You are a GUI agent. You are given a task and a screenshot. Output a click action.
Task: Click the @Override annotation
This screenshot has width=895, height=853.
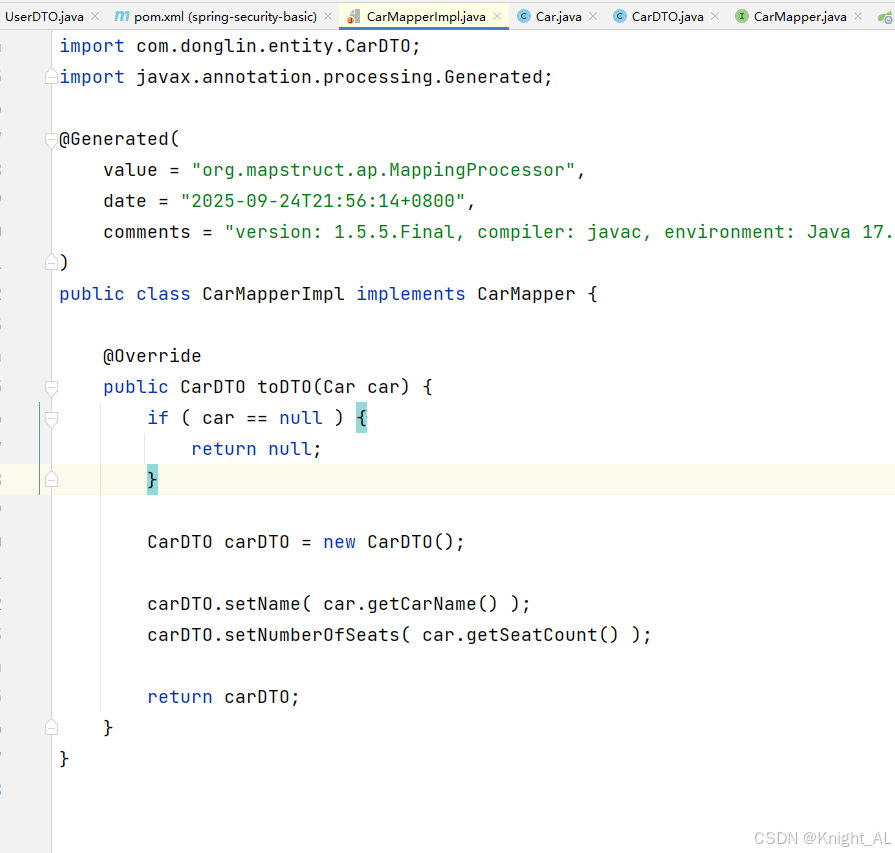pos(152,356)
